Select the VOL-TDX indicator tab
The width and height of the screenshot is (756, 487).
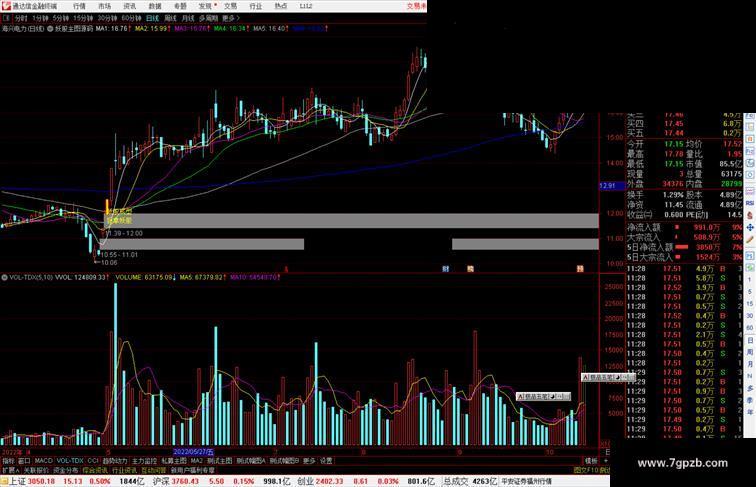coord(70,461)
